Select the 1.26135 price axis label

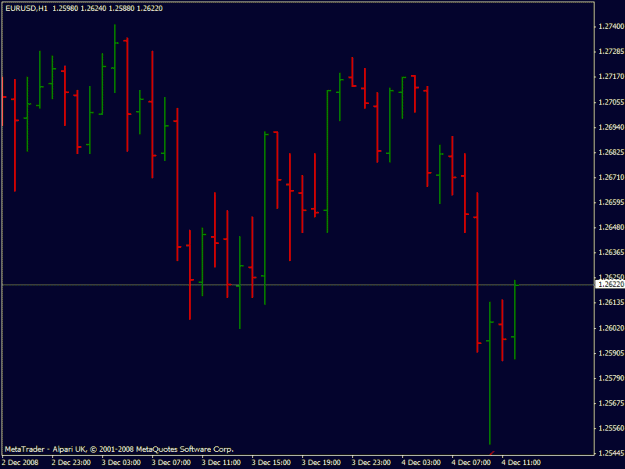point(611,302)
